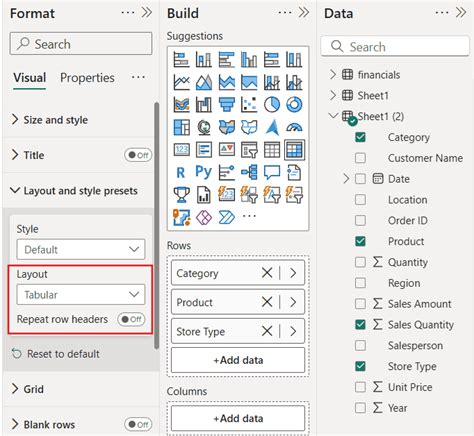Click Reset to default
Image resolution: width=474 pixels, height=436 pixels.
tap(56, 354)
